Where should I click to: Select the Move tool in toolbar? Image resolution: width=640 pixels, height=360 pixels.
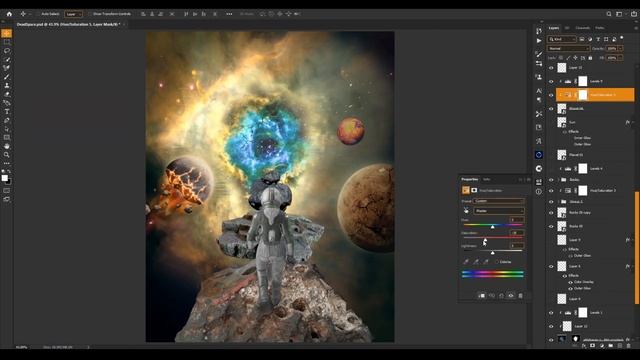[x=7, y=33]
